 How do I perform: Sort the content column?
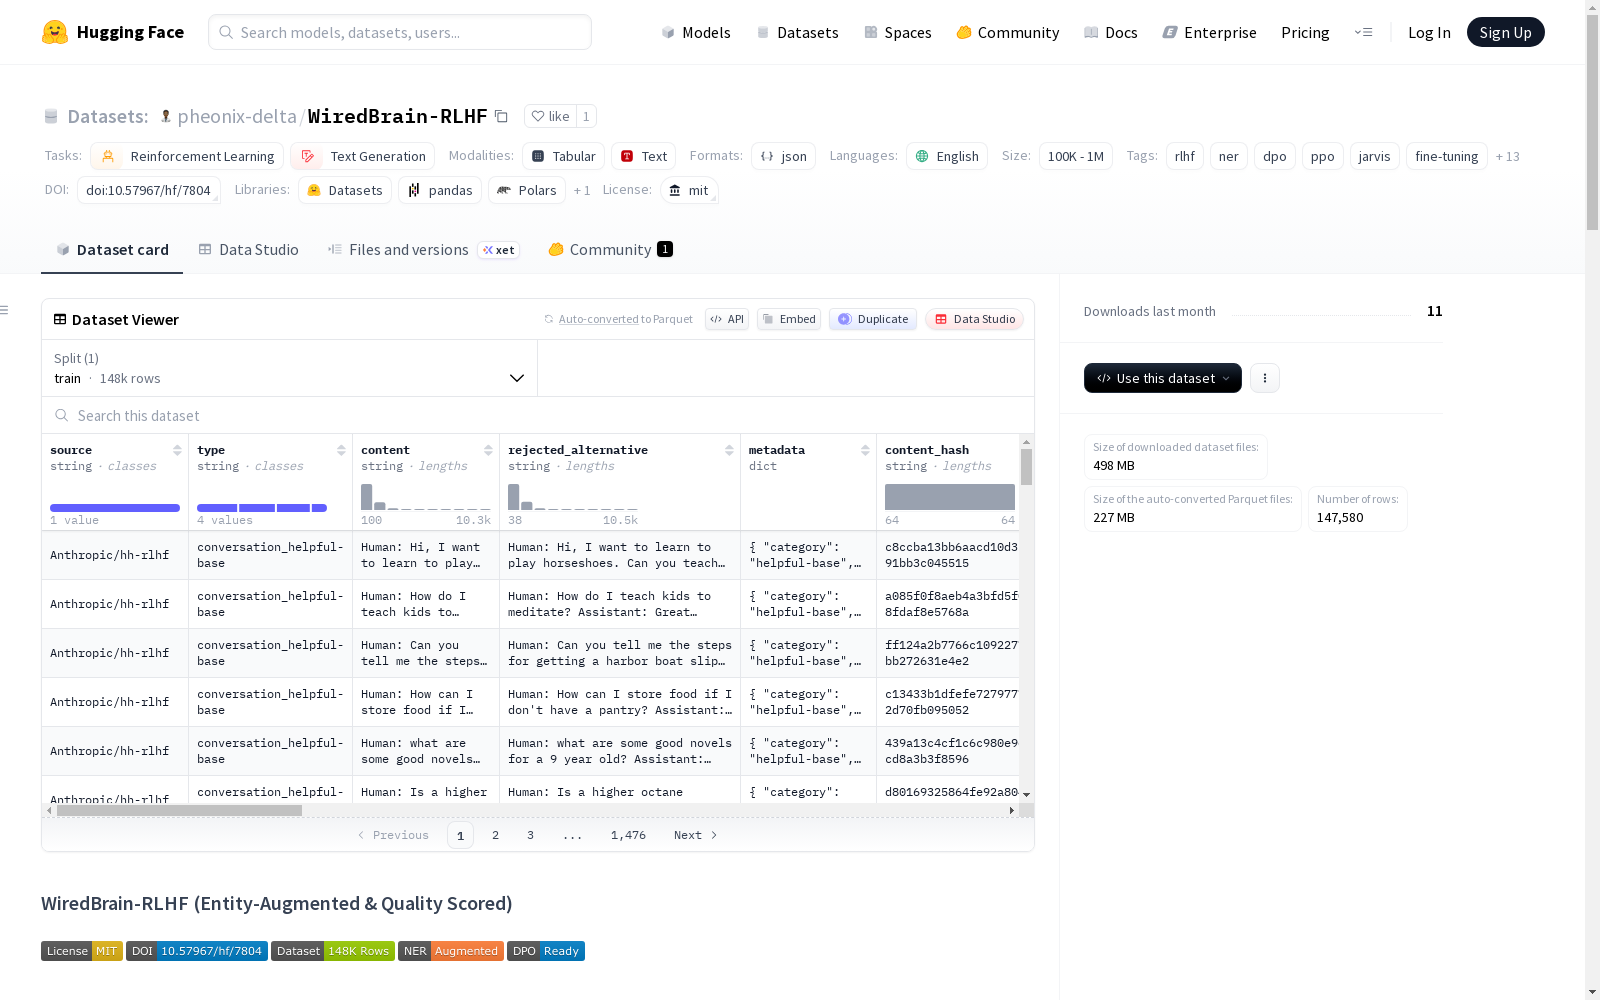(x=488, y=450)
